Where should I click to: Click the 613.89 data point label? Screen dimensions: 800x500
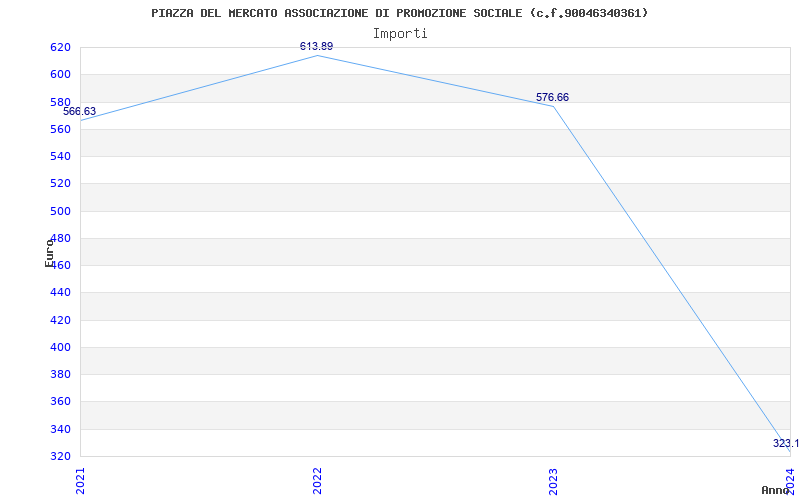pos(316,46)
